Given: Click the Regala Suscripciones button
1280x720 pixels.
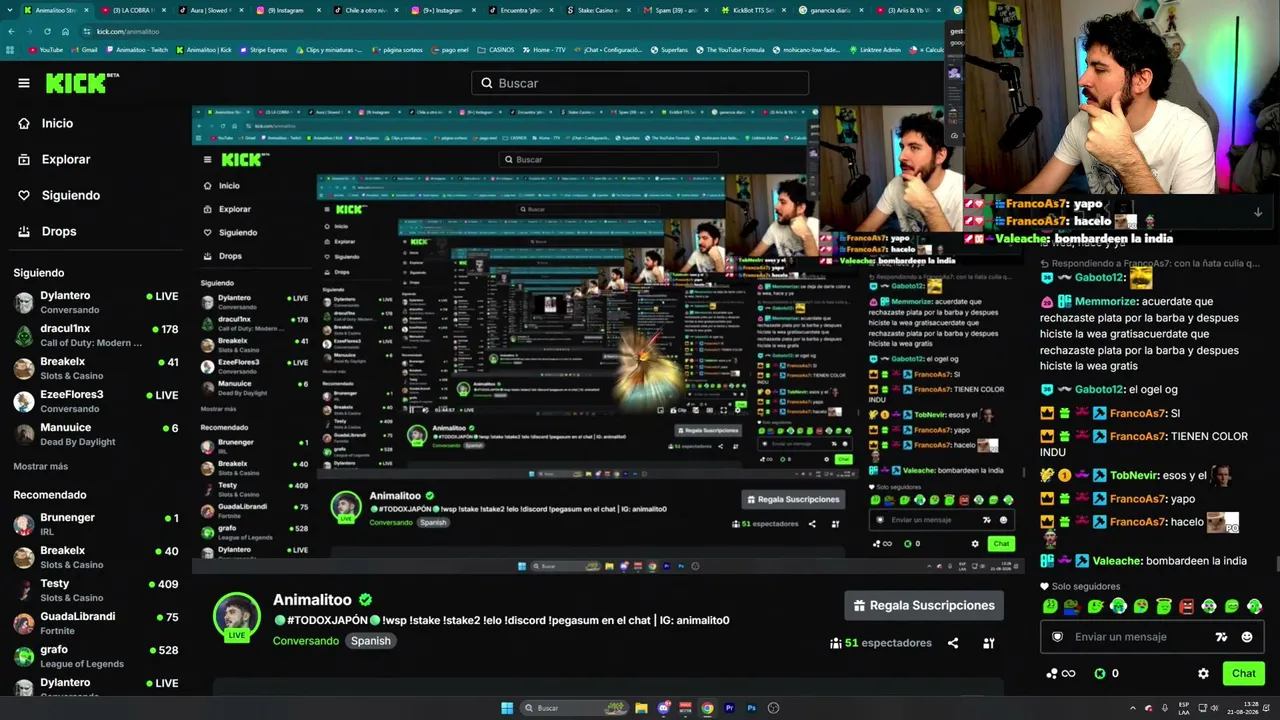Looking at the screenshot, I should [924, 605].
